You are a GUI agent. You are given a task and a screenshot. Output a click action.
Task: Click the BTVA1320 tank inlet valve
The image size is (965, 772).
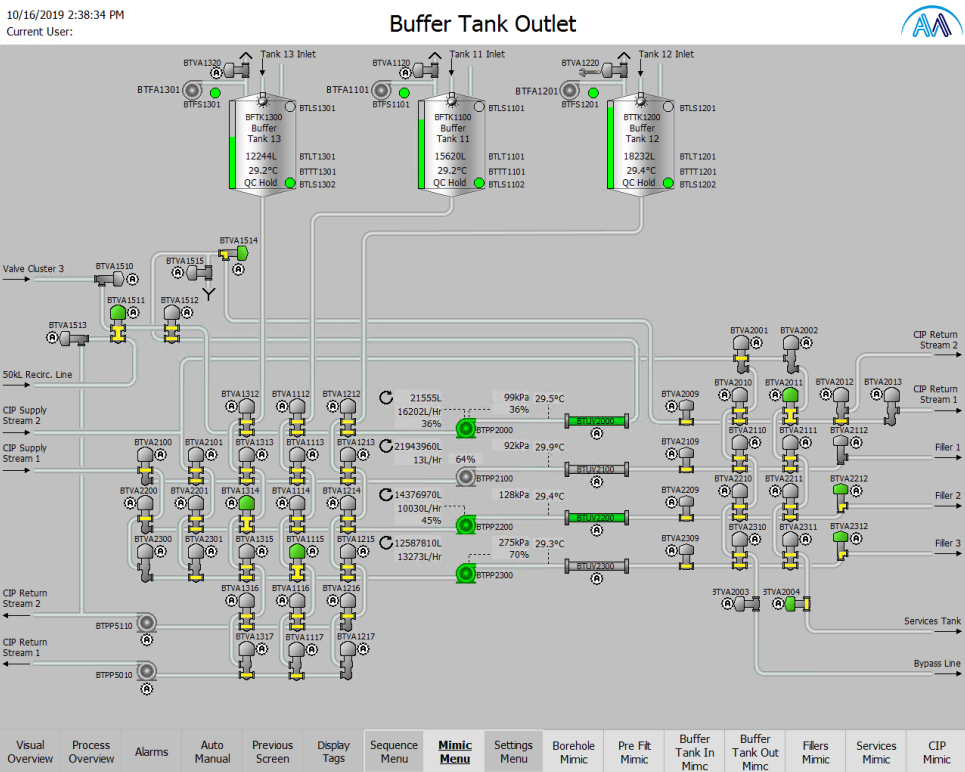tap(236, 70)
